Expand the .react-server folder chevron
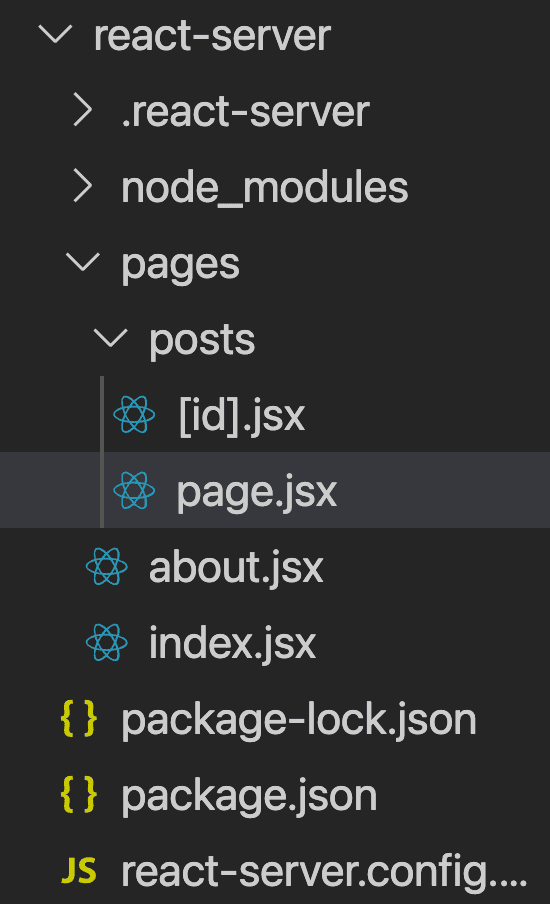 pos(82,111)
